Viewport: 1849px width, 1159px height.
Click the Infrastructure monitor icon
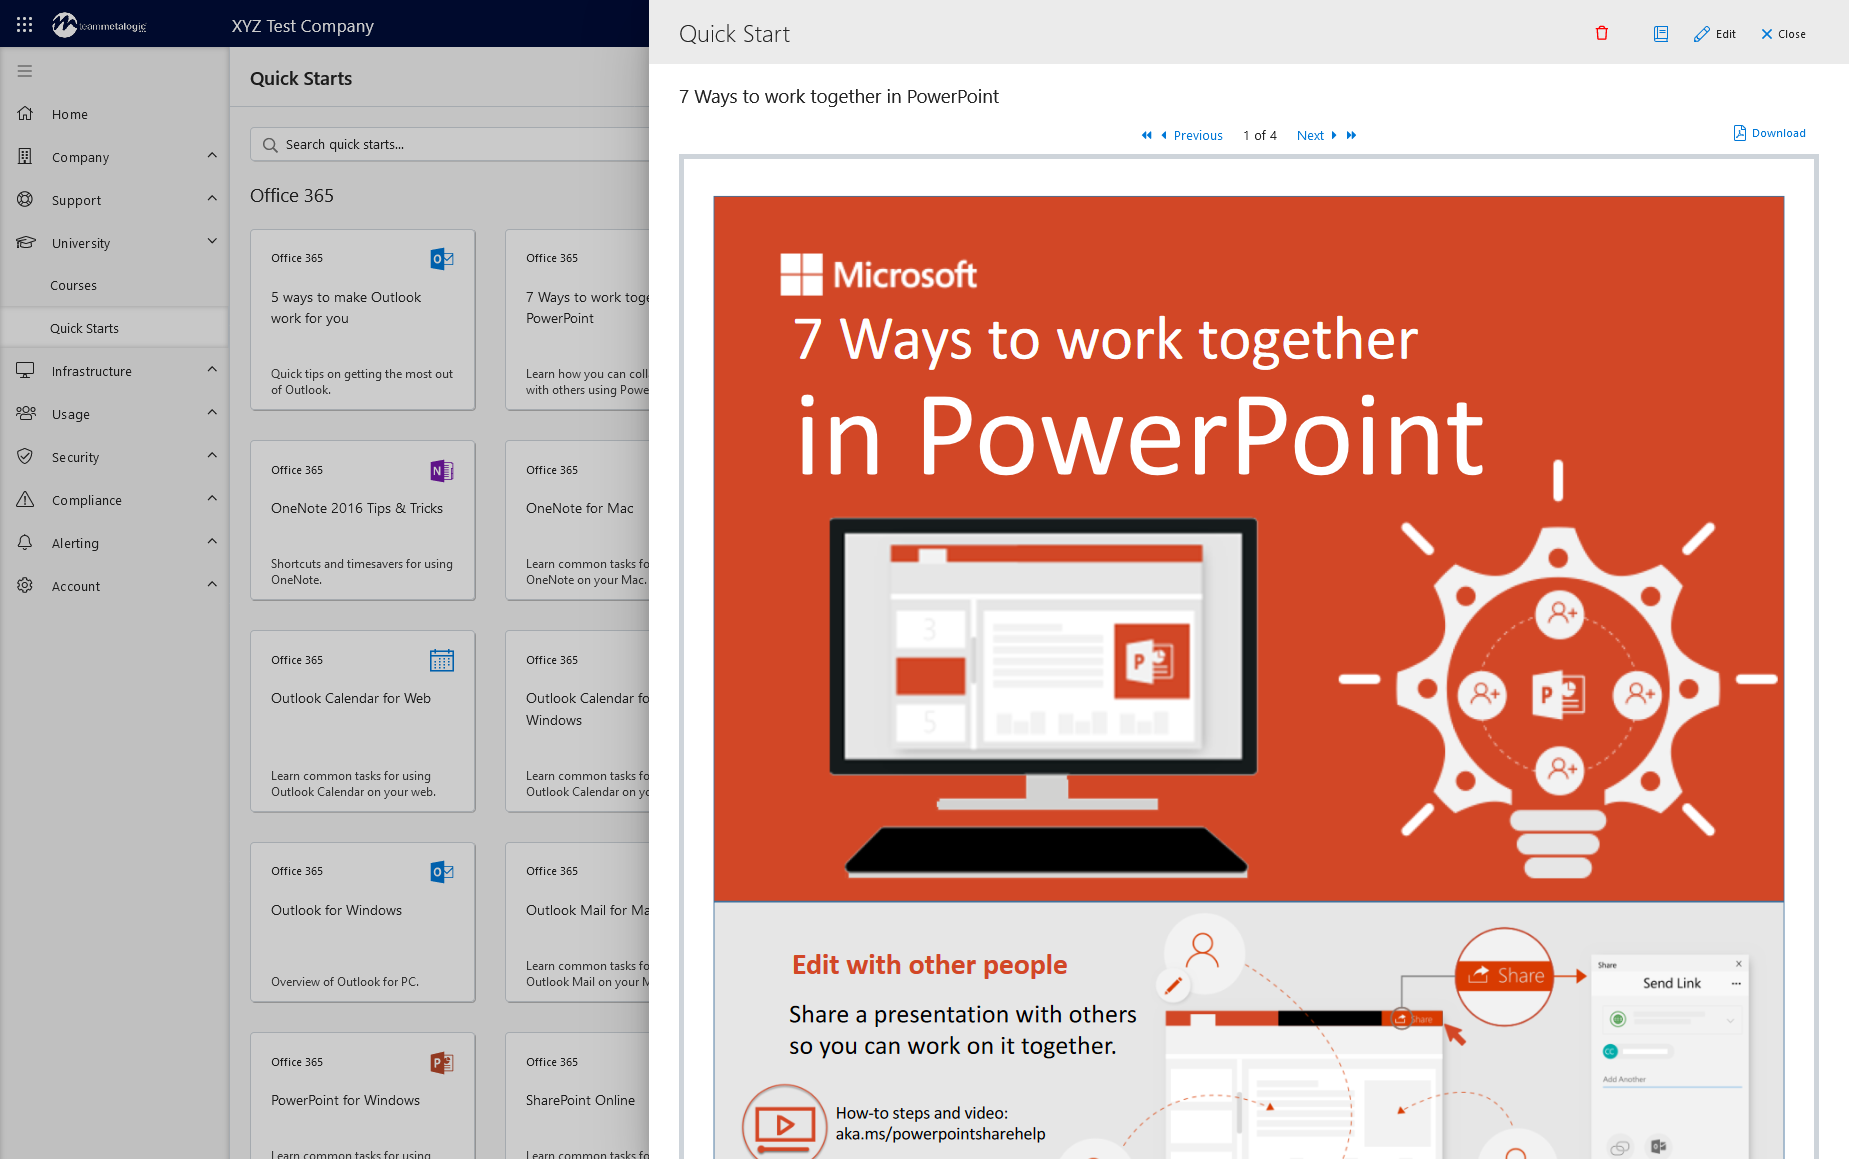click(x=25, y=371)
